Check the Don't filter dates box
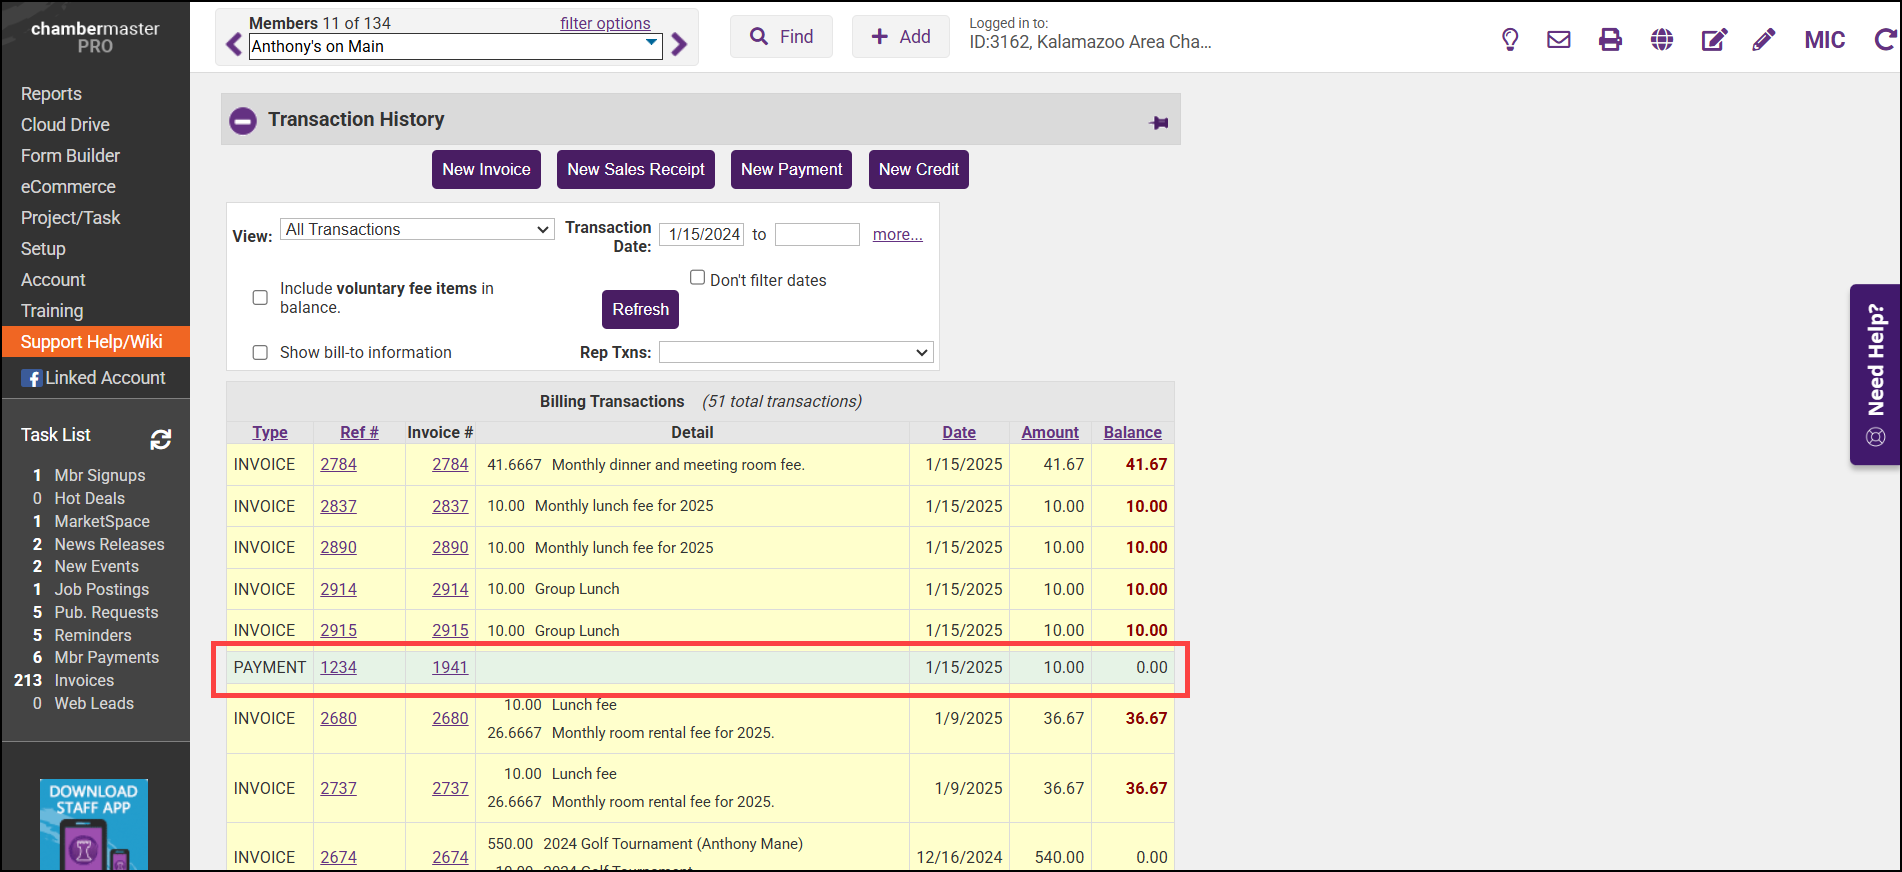The height and width of the screenshot is (872, 1902). point(698,278)
